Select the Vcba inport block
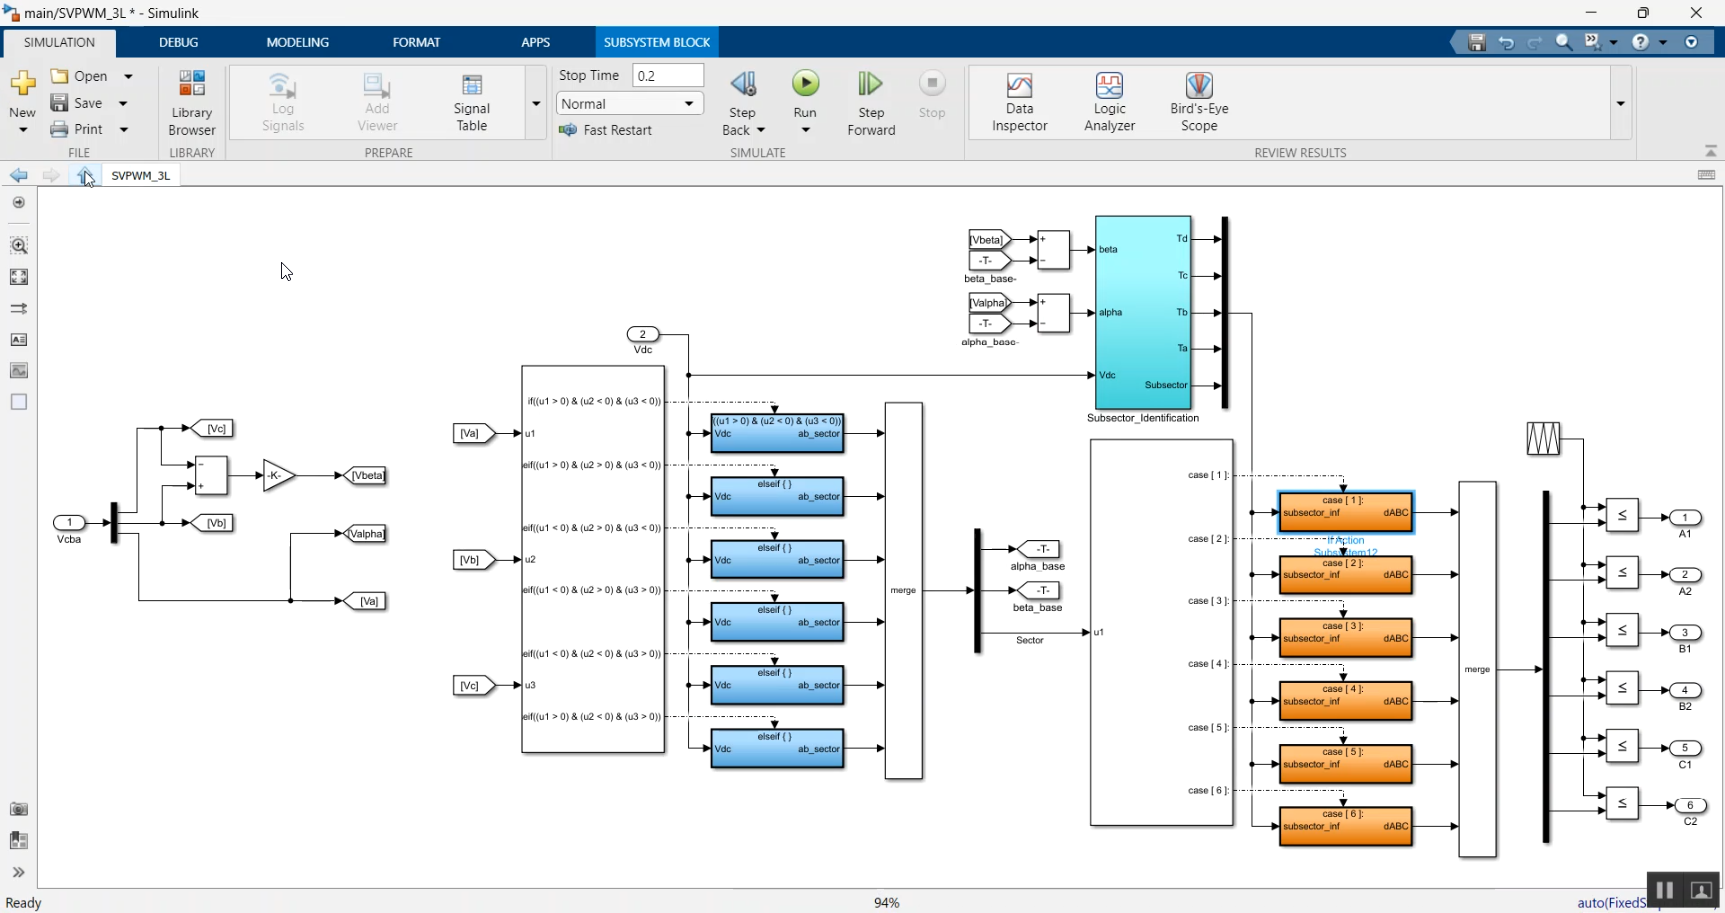The height and width of the screenshot is (913, 1725). 69,522
